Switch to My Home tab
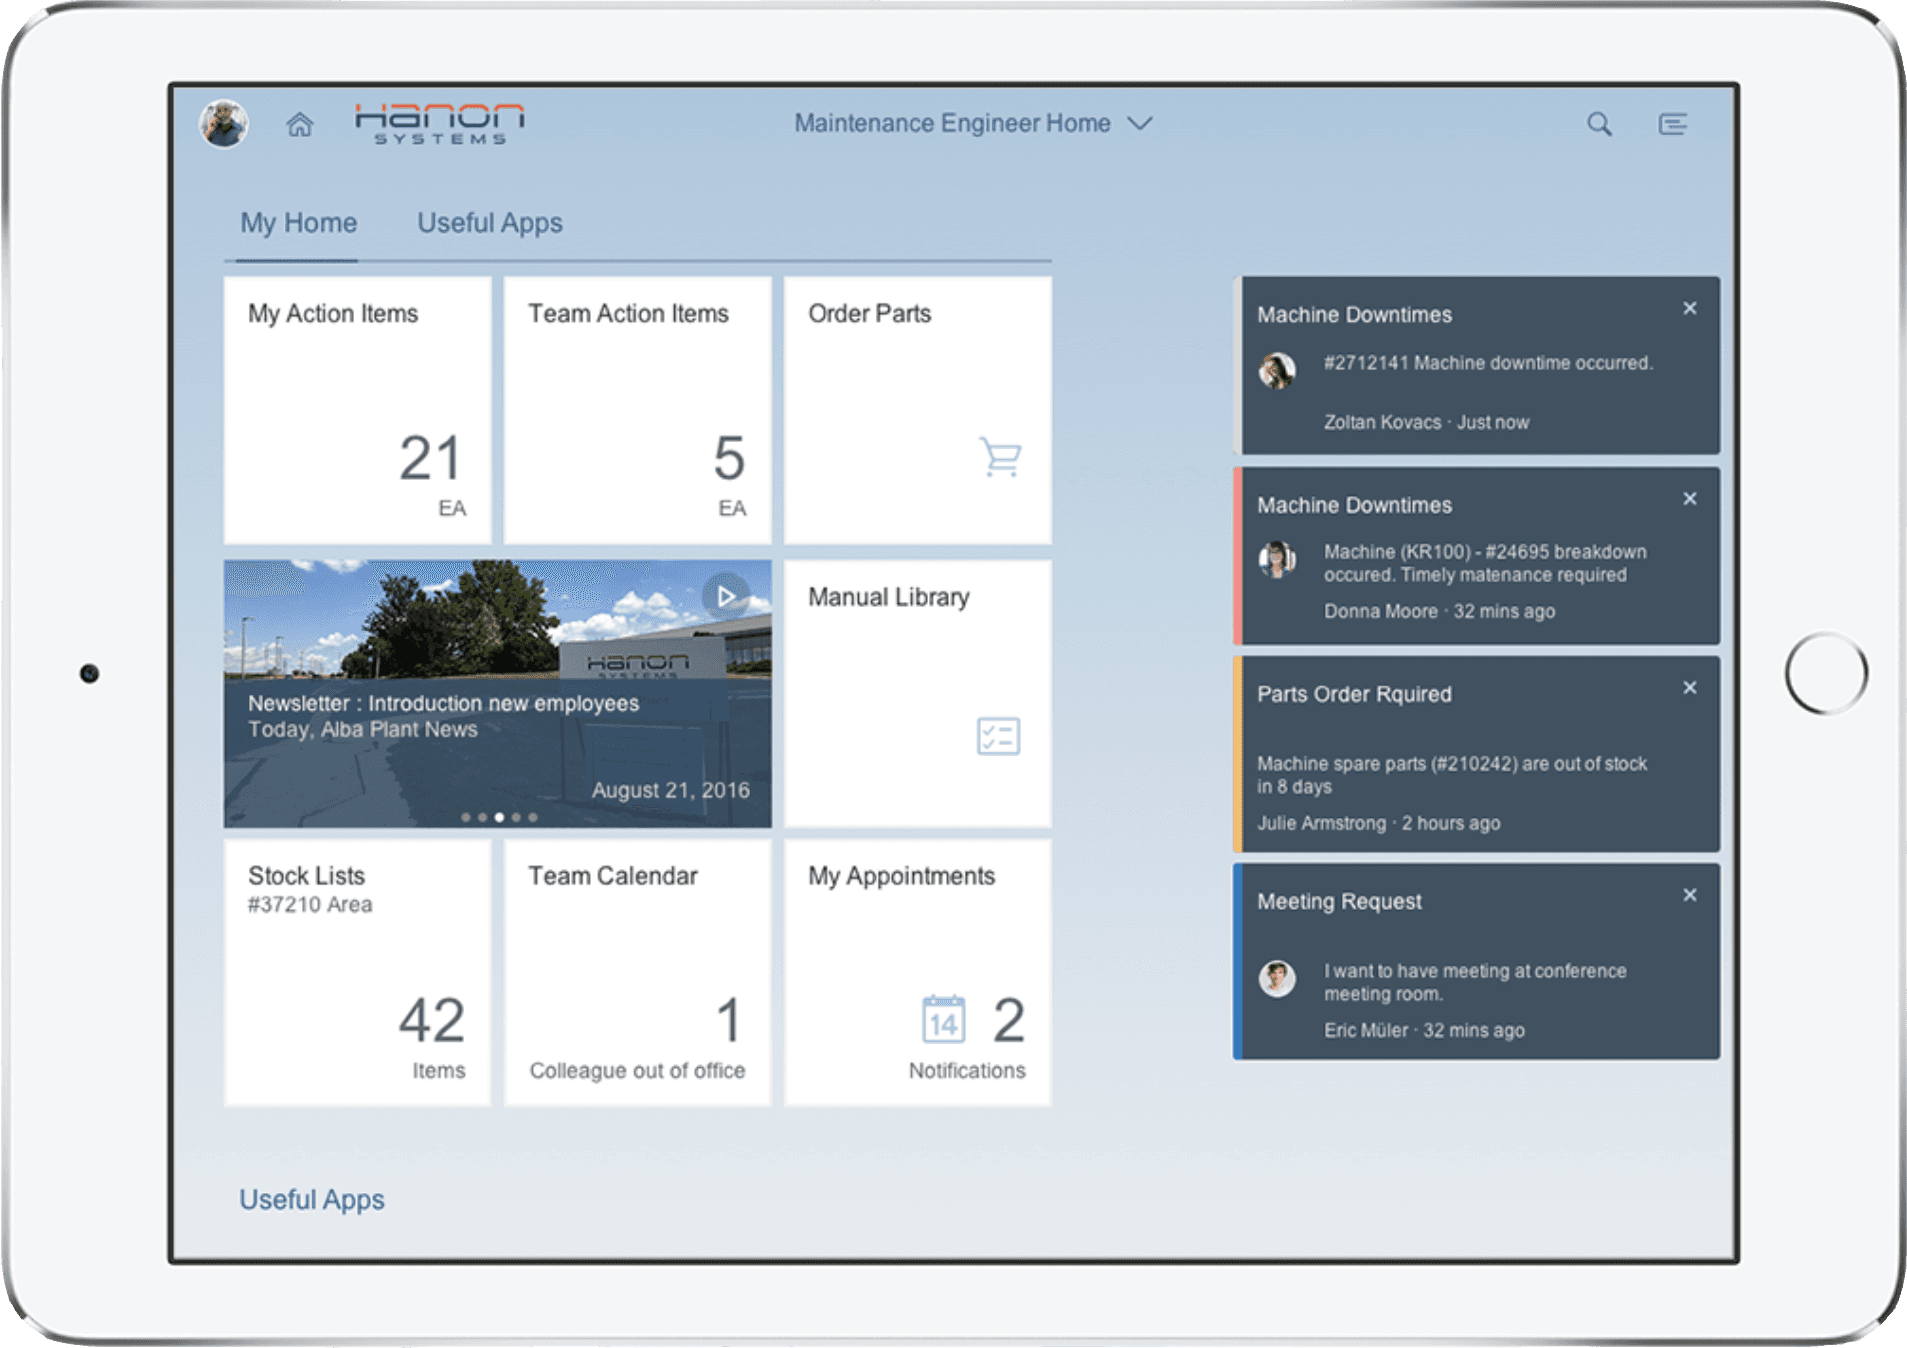This screenshot has height=1348, width=1907. point(298,223)
